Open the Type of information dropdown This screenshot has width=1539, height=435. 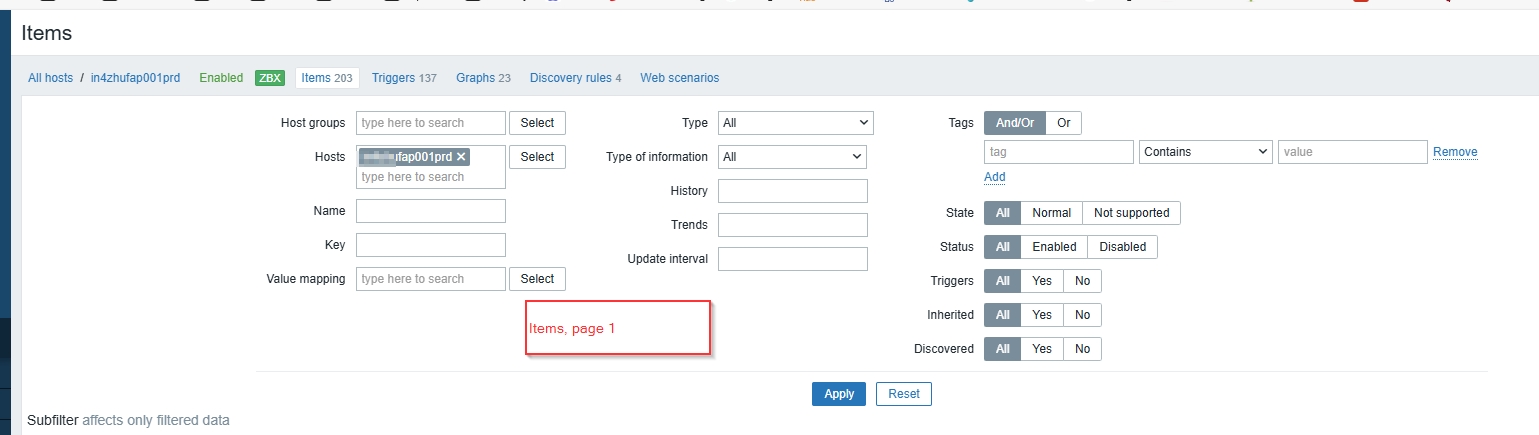(x=792, y=157)
